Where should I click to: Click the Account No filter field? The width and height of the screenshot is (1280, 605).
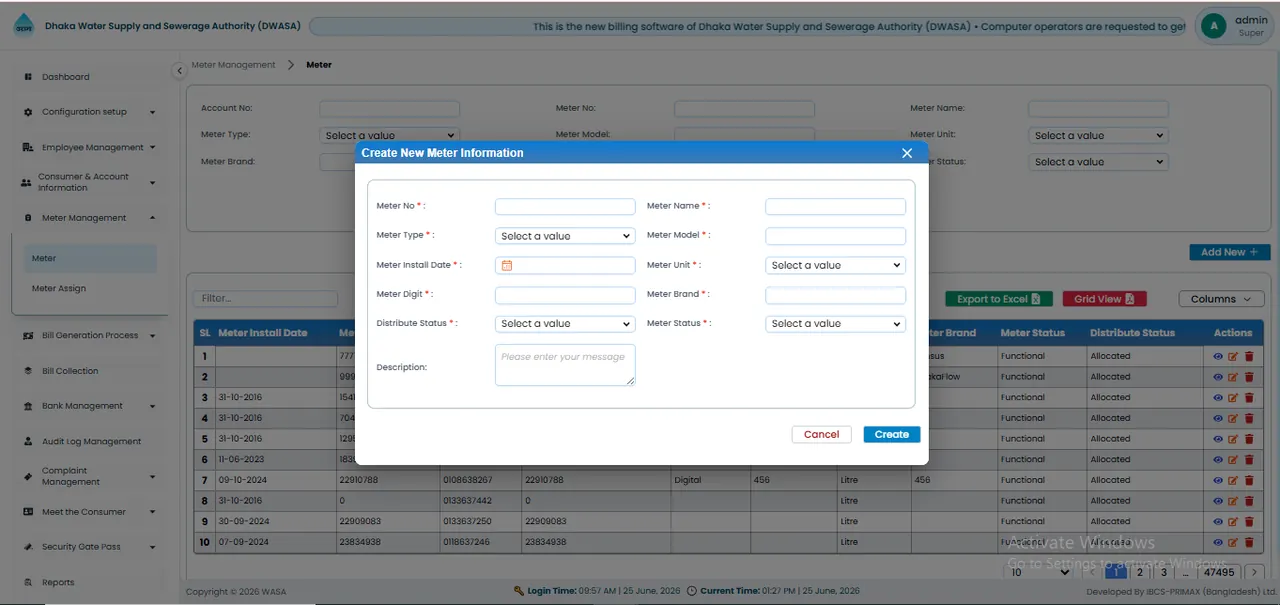tap(389, 108)
